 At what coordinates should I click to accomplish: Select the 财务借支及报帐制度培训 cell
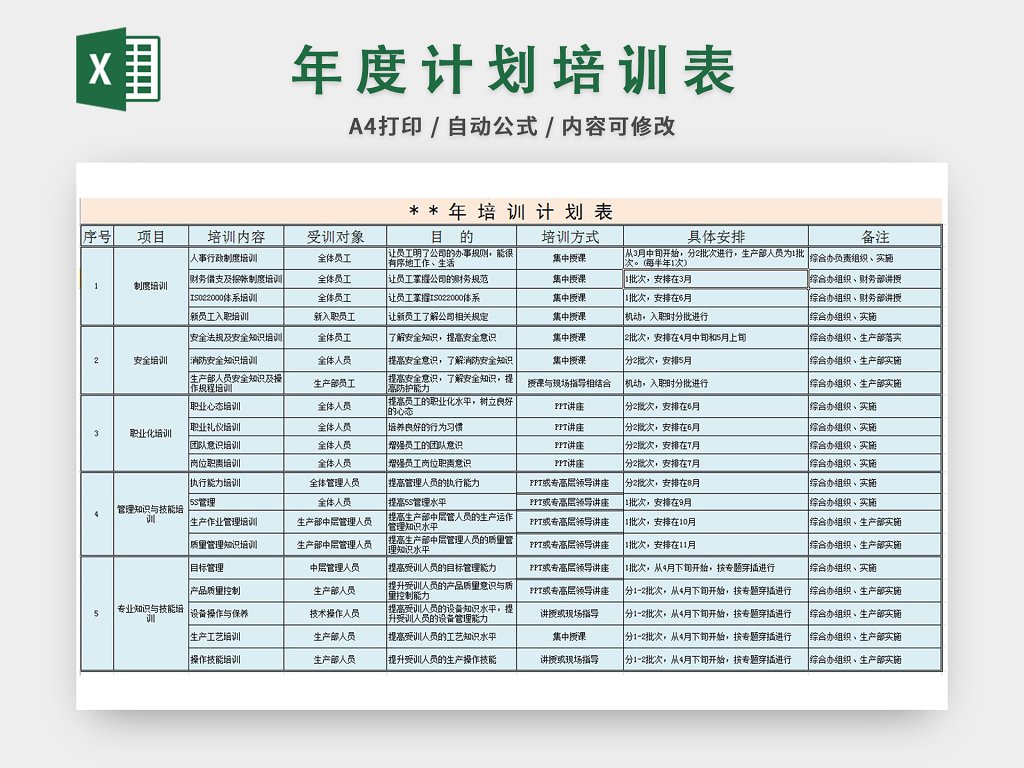tap(236, 279)
